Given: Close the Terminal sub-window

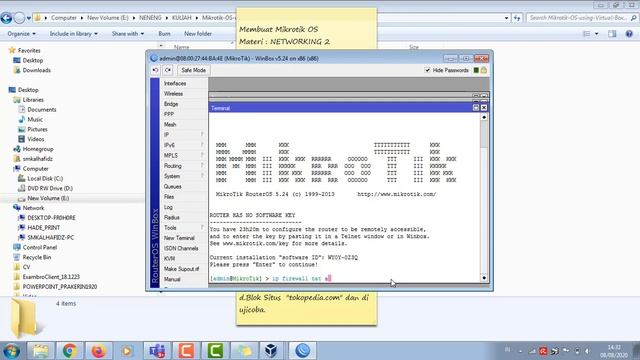Looking at the screenshot, I should click(484, 108).
